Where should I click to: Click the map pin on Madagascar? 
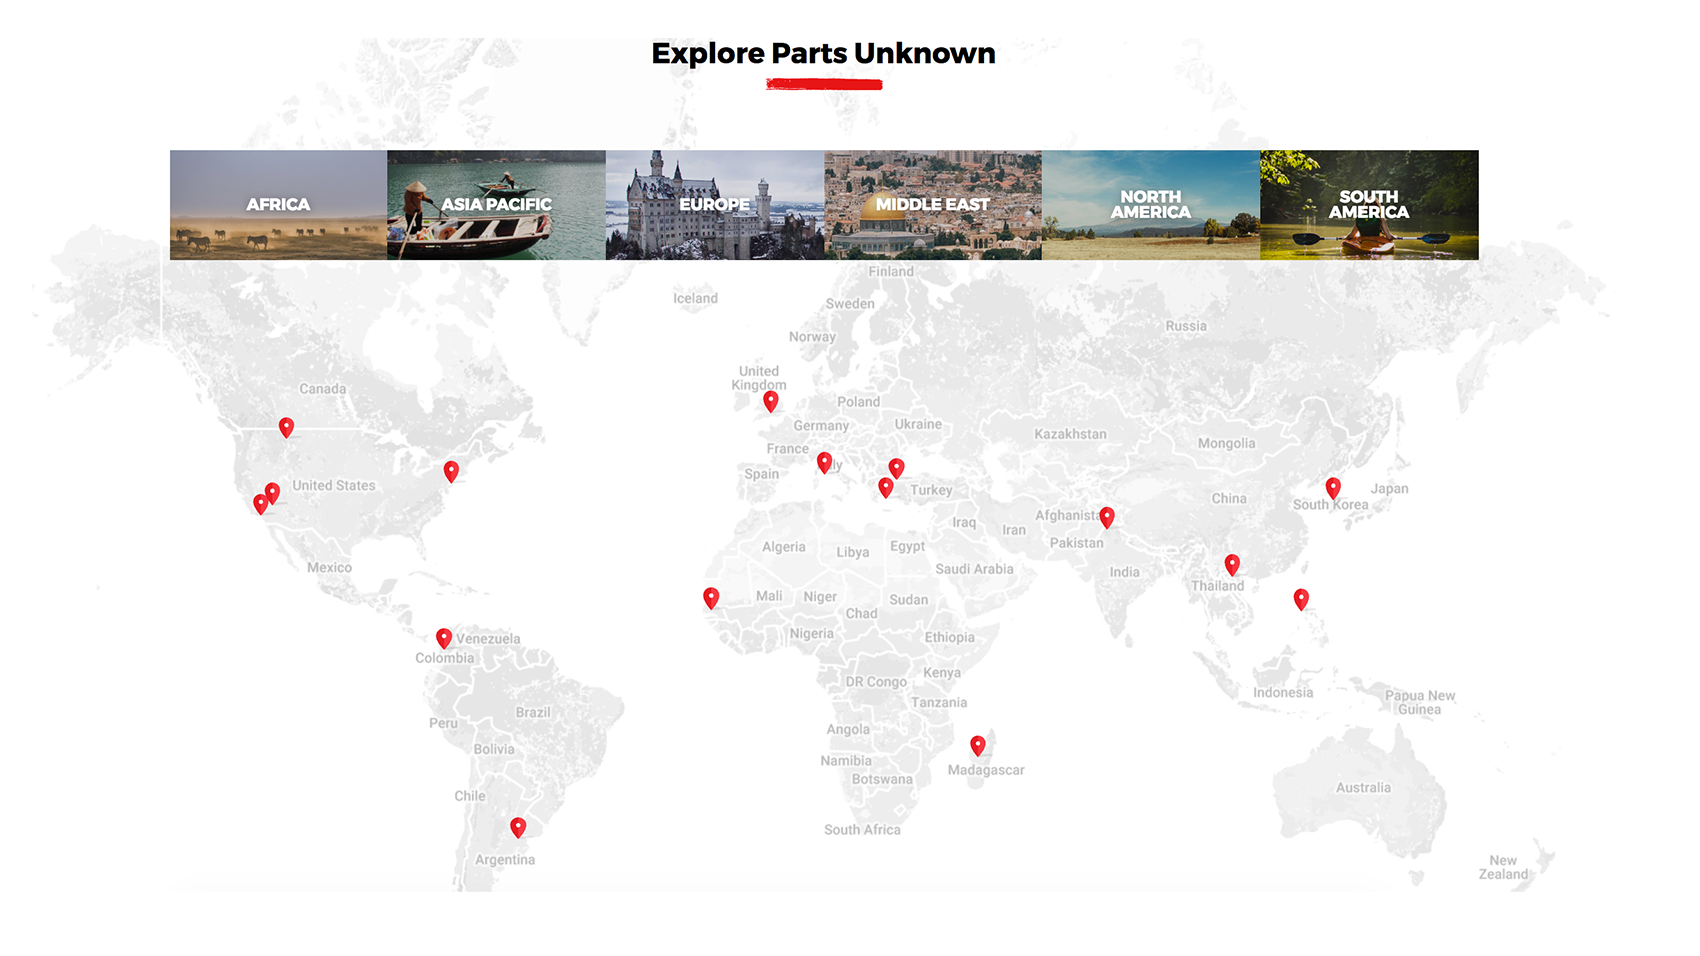977,745
